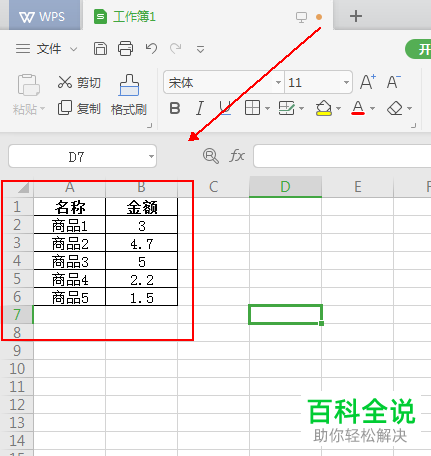The width and height of the screenshot is (431, 456).
Task: Click the Save icon in quick toolbar
Action: click(100, 49)
